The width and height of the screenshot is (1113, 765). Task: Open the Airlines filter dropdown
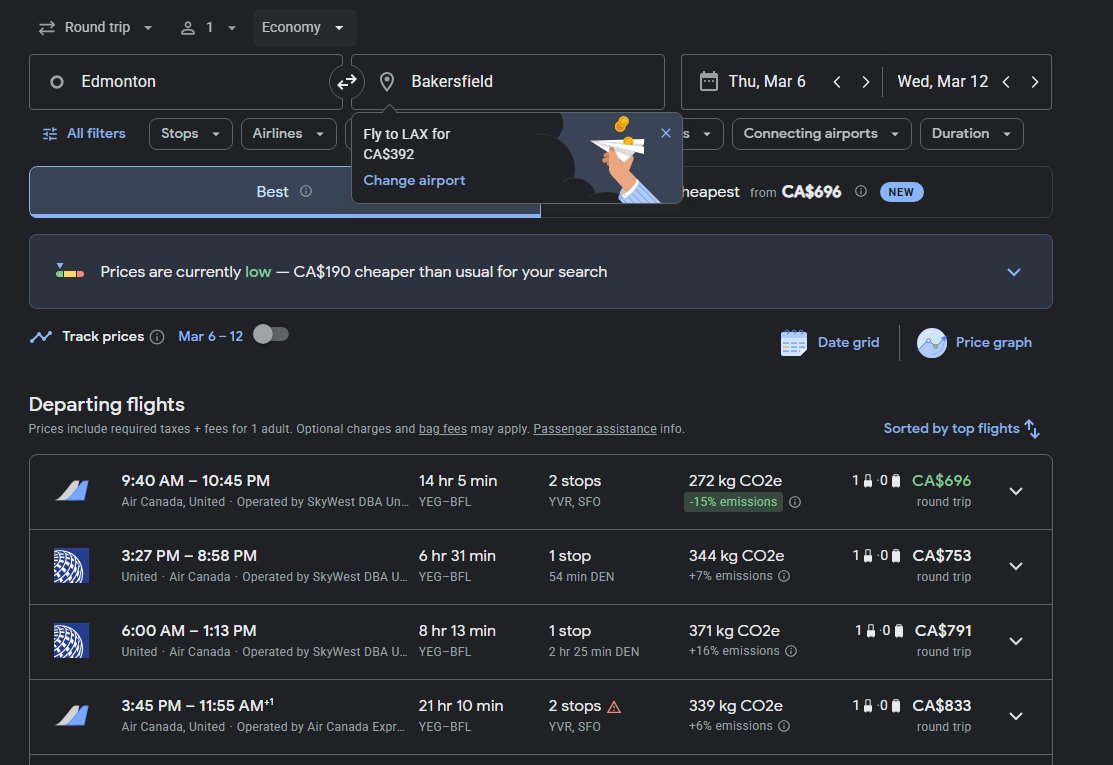click(x=288, y=133)
